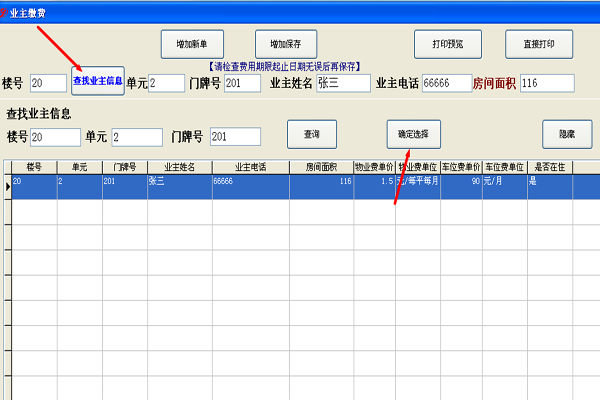Click the 增加新单 button
Viewport: 600px width, 400px height.
click(x=192, y=44)
